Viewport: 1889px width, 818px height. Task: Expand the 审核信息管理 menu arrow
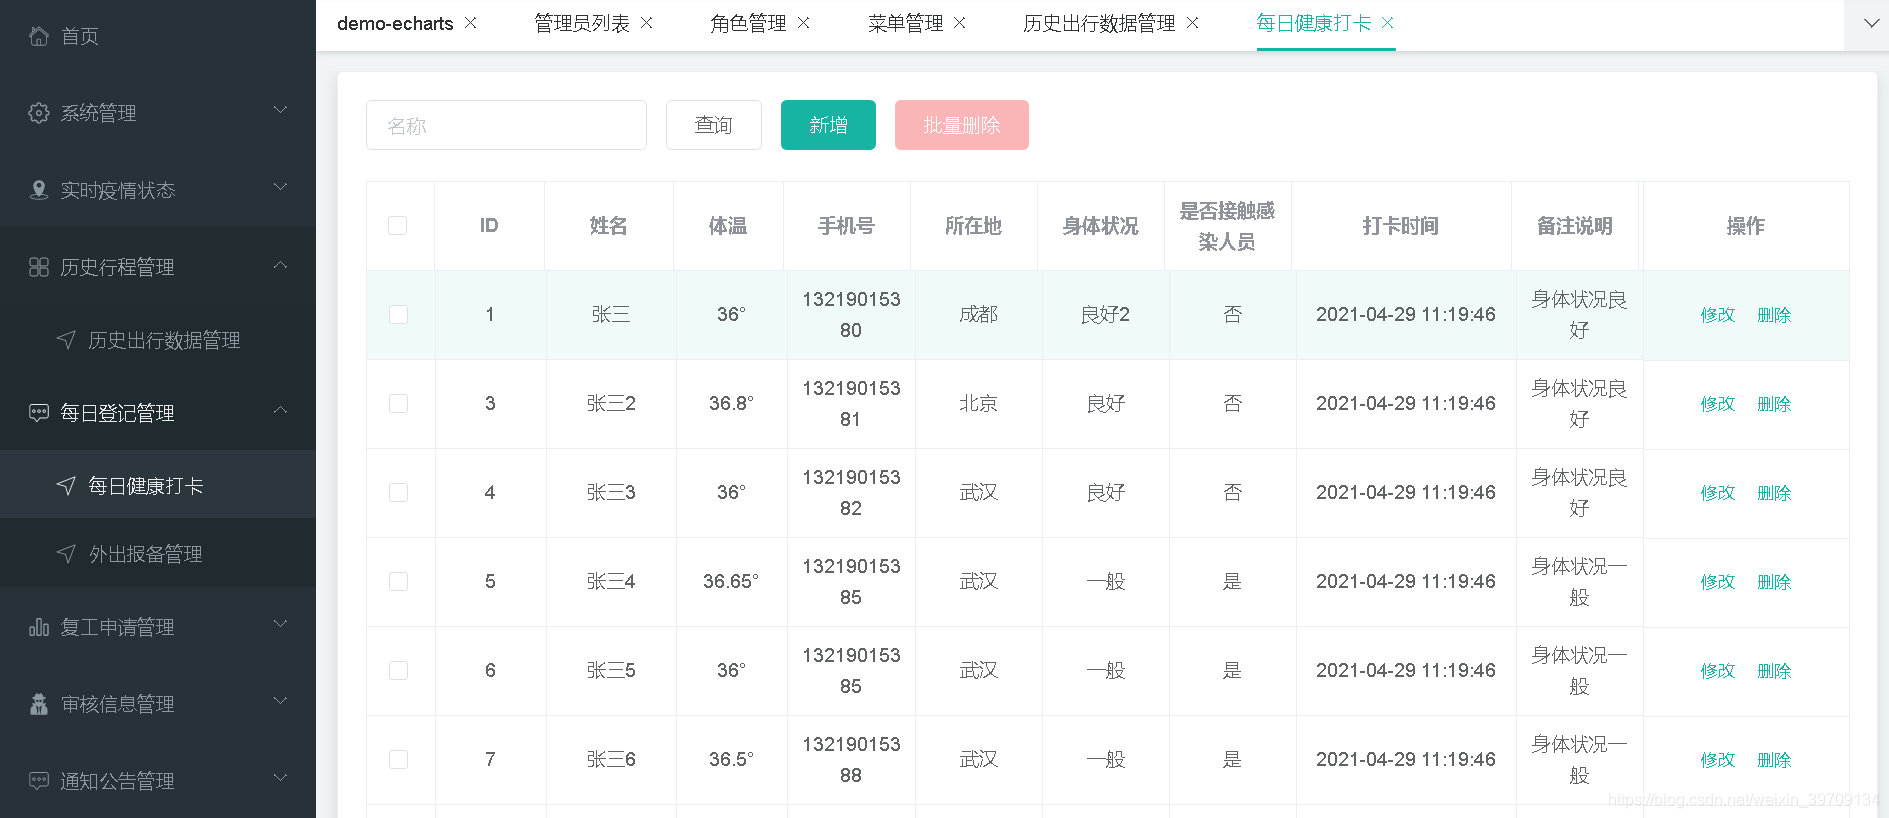click(x=281, y=701)
